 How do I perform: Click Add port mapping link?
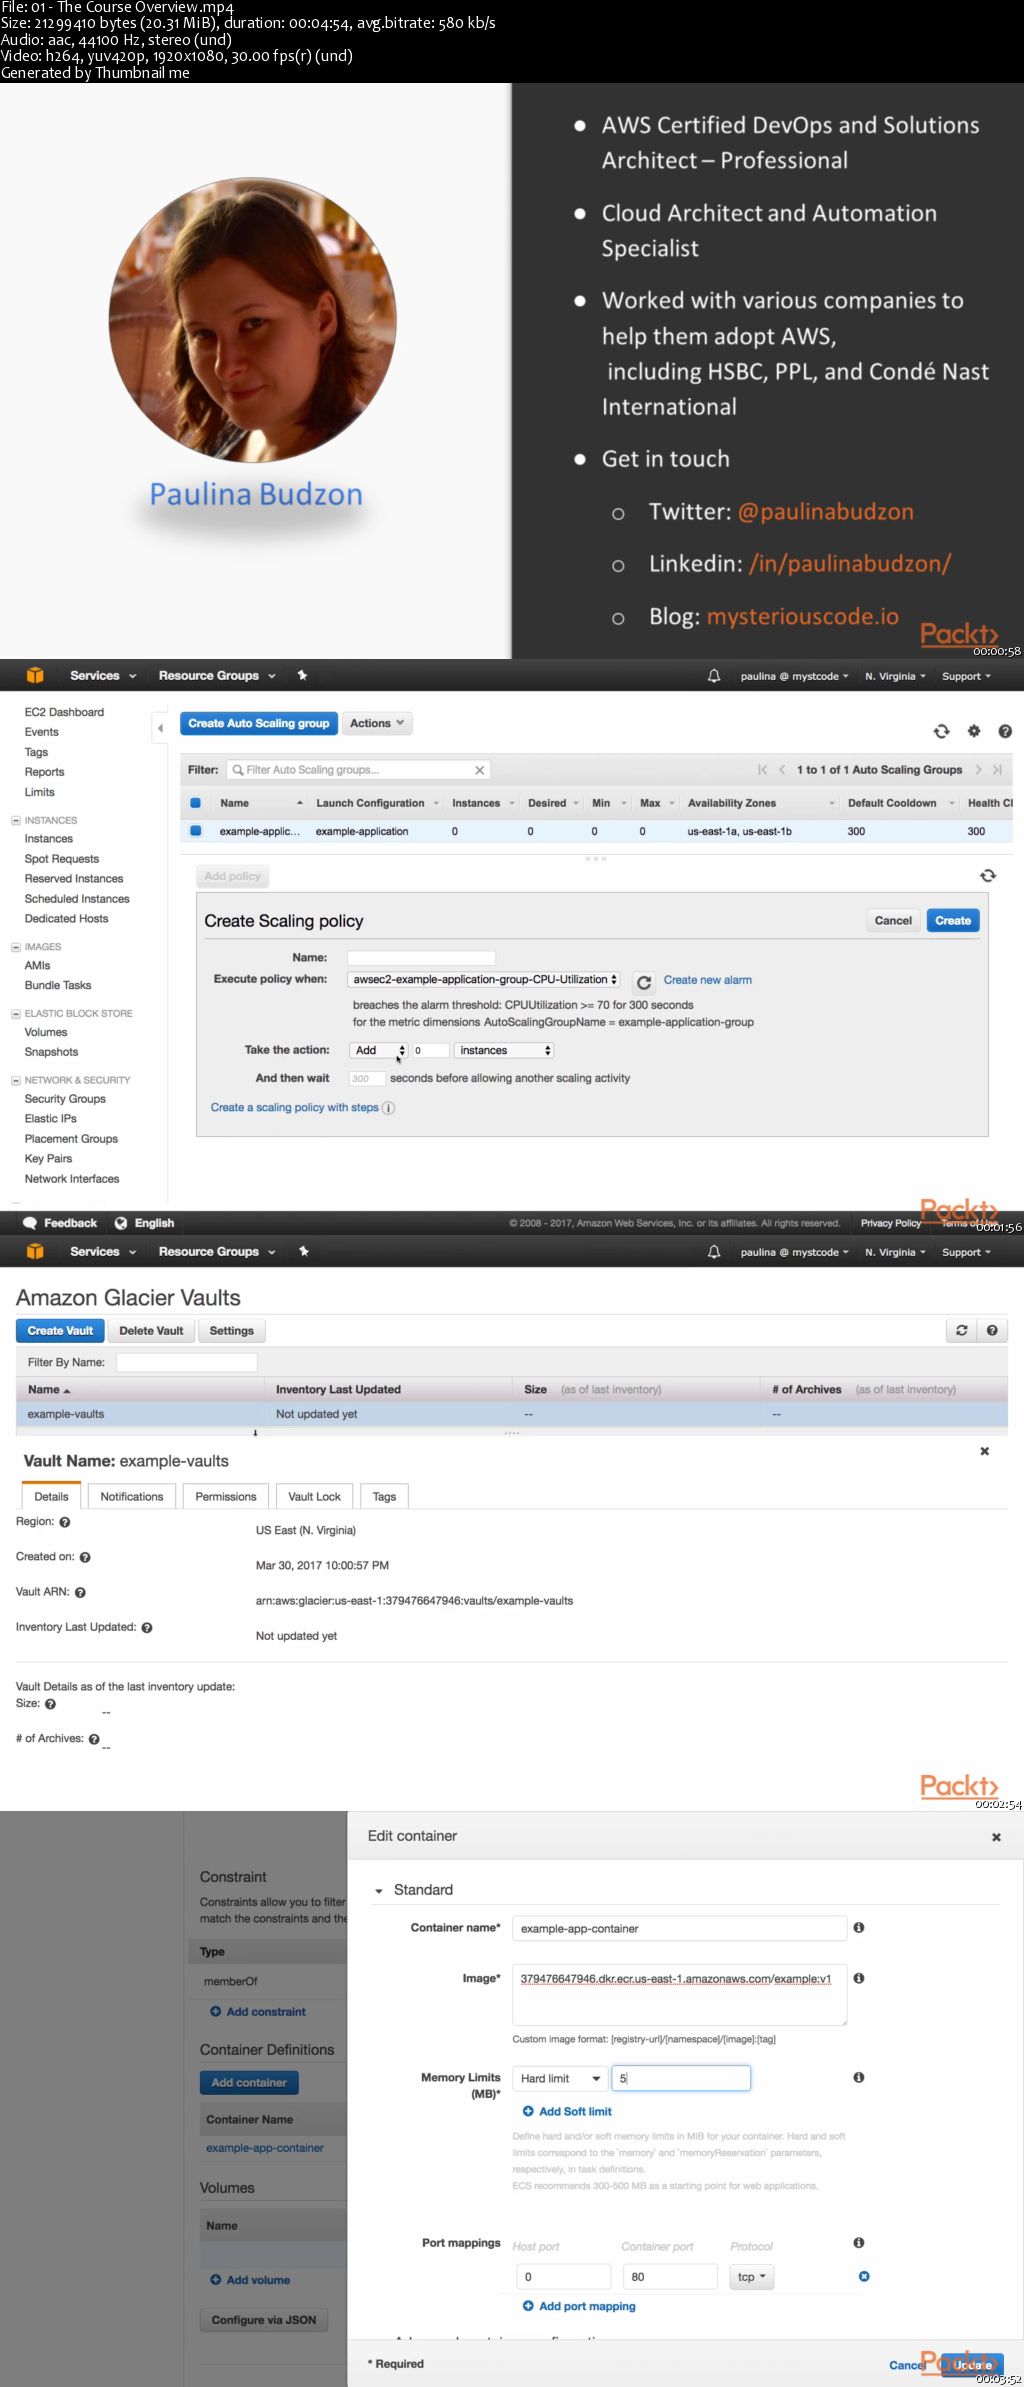point(579,2306)
